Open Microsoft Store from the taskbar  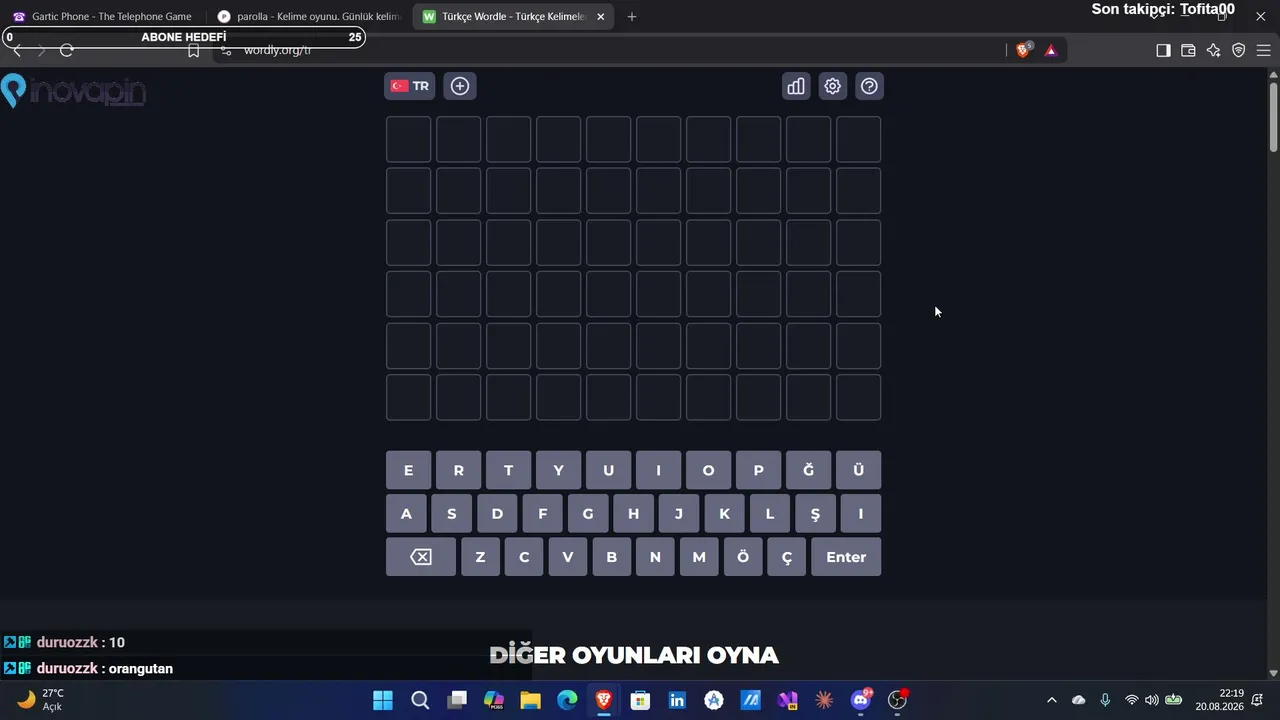tap(641, 700)
